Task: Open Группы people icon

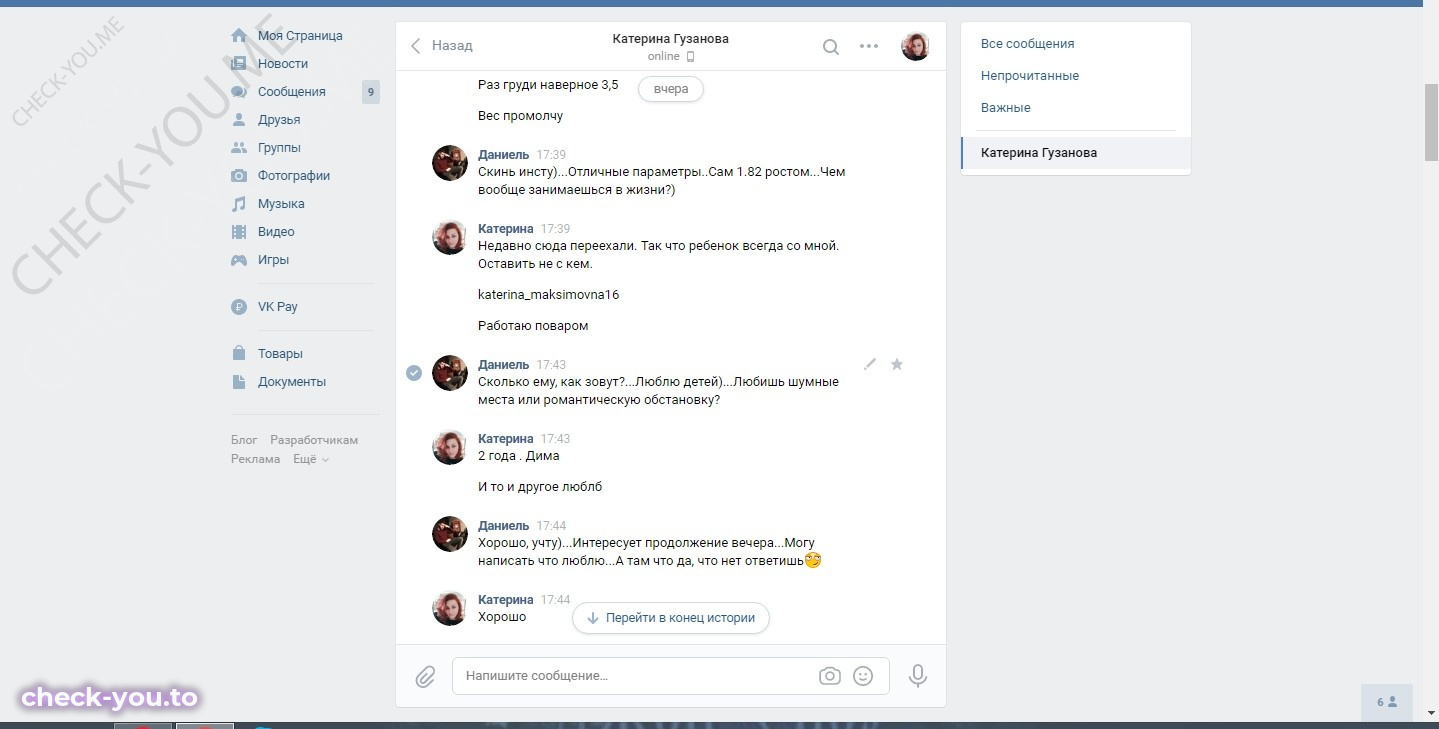Action: coord(239,148)
